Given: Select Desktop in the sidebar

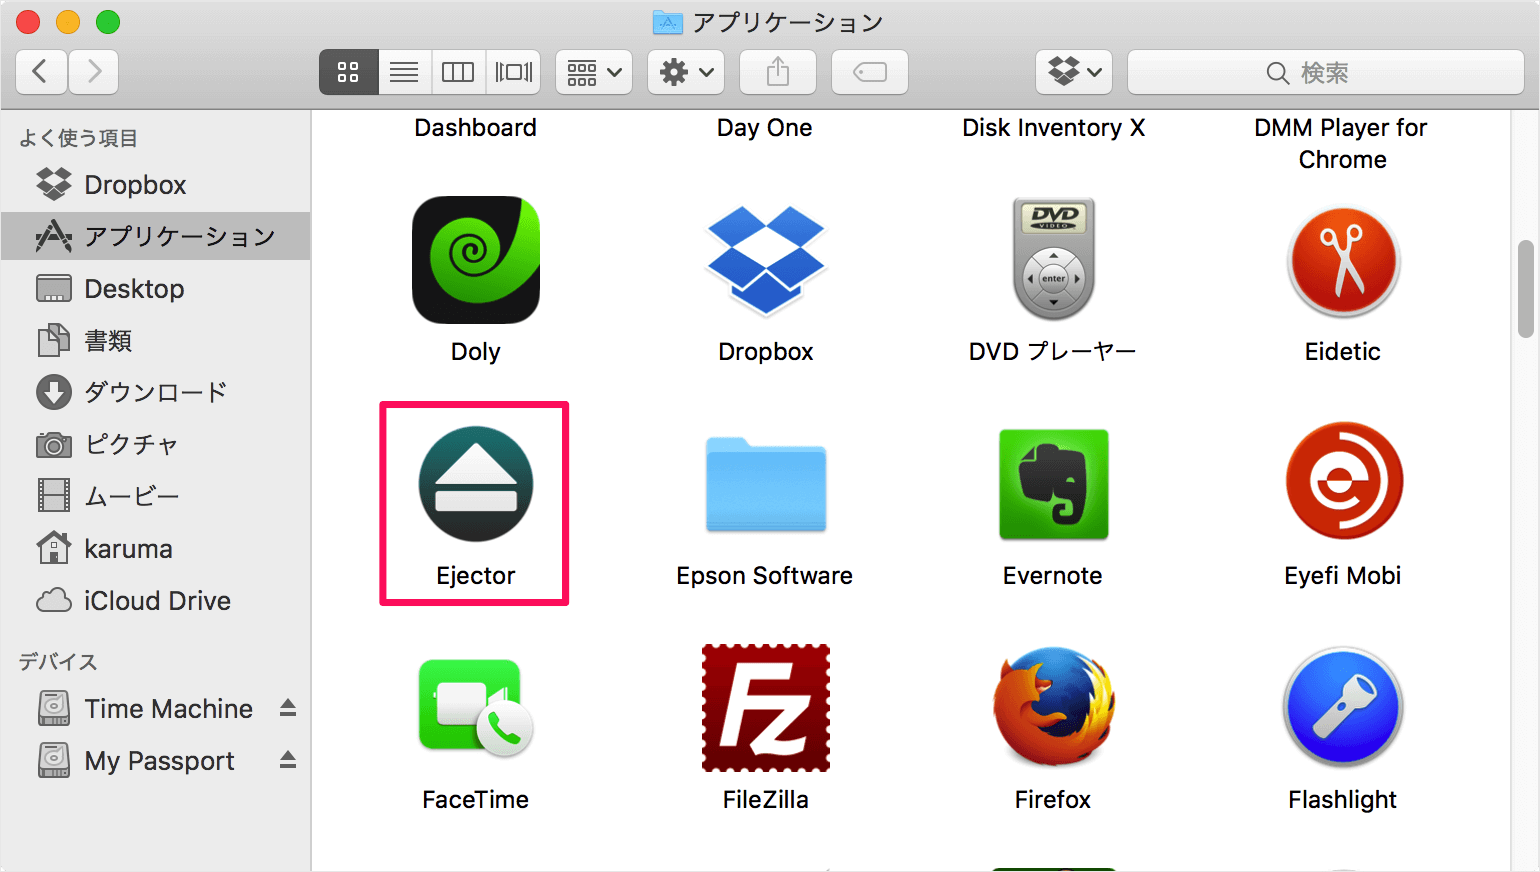Looking at the screenshot, I should pos(156,289).
